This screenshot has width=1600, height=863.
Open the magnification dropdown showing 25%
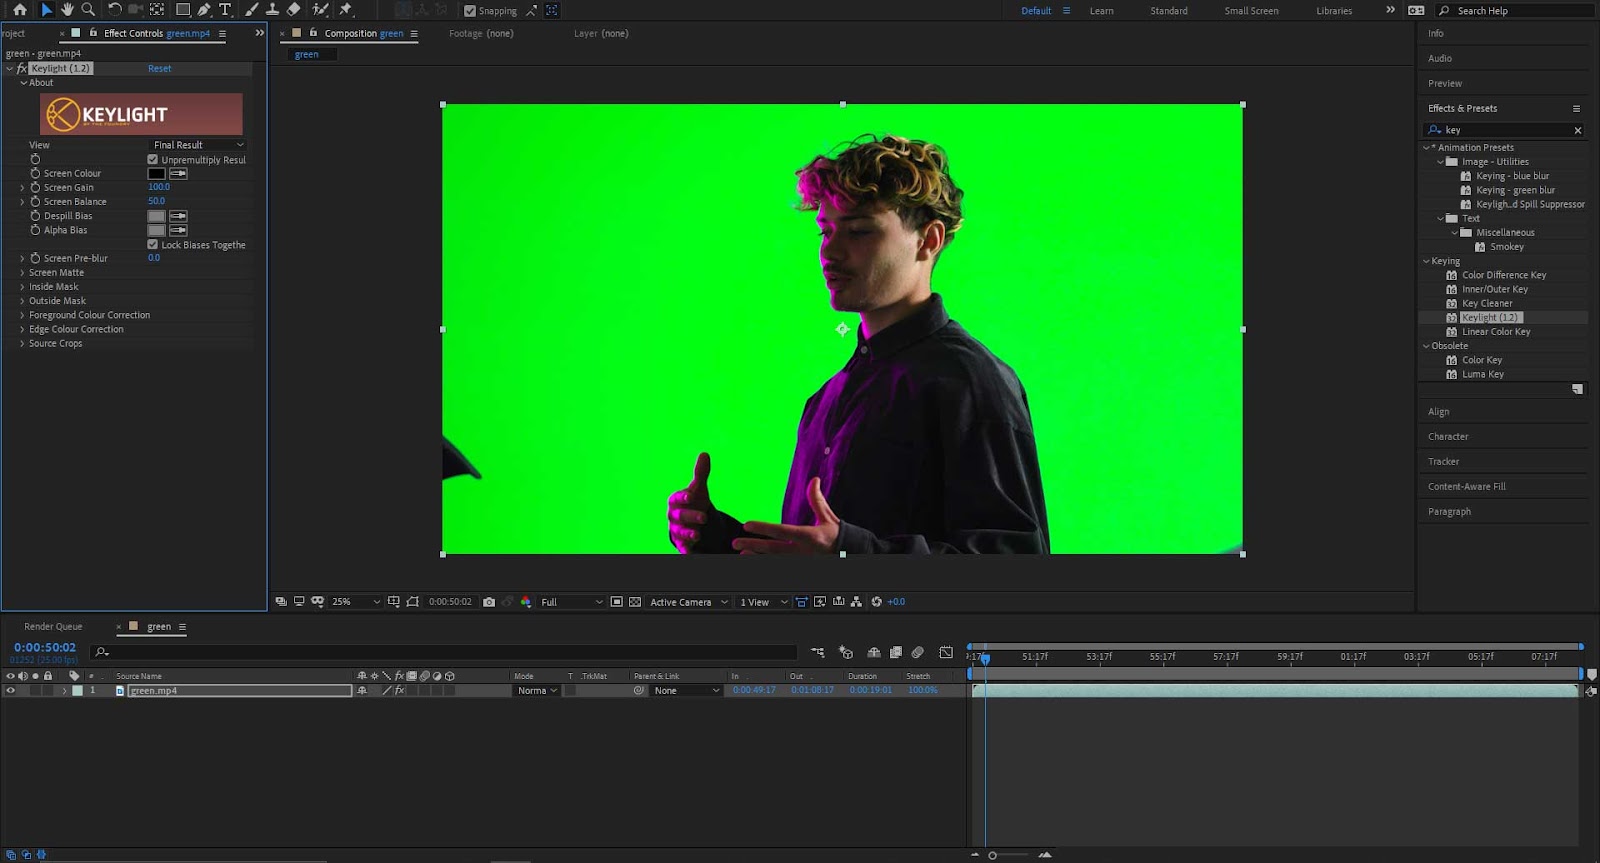[356, 602]
